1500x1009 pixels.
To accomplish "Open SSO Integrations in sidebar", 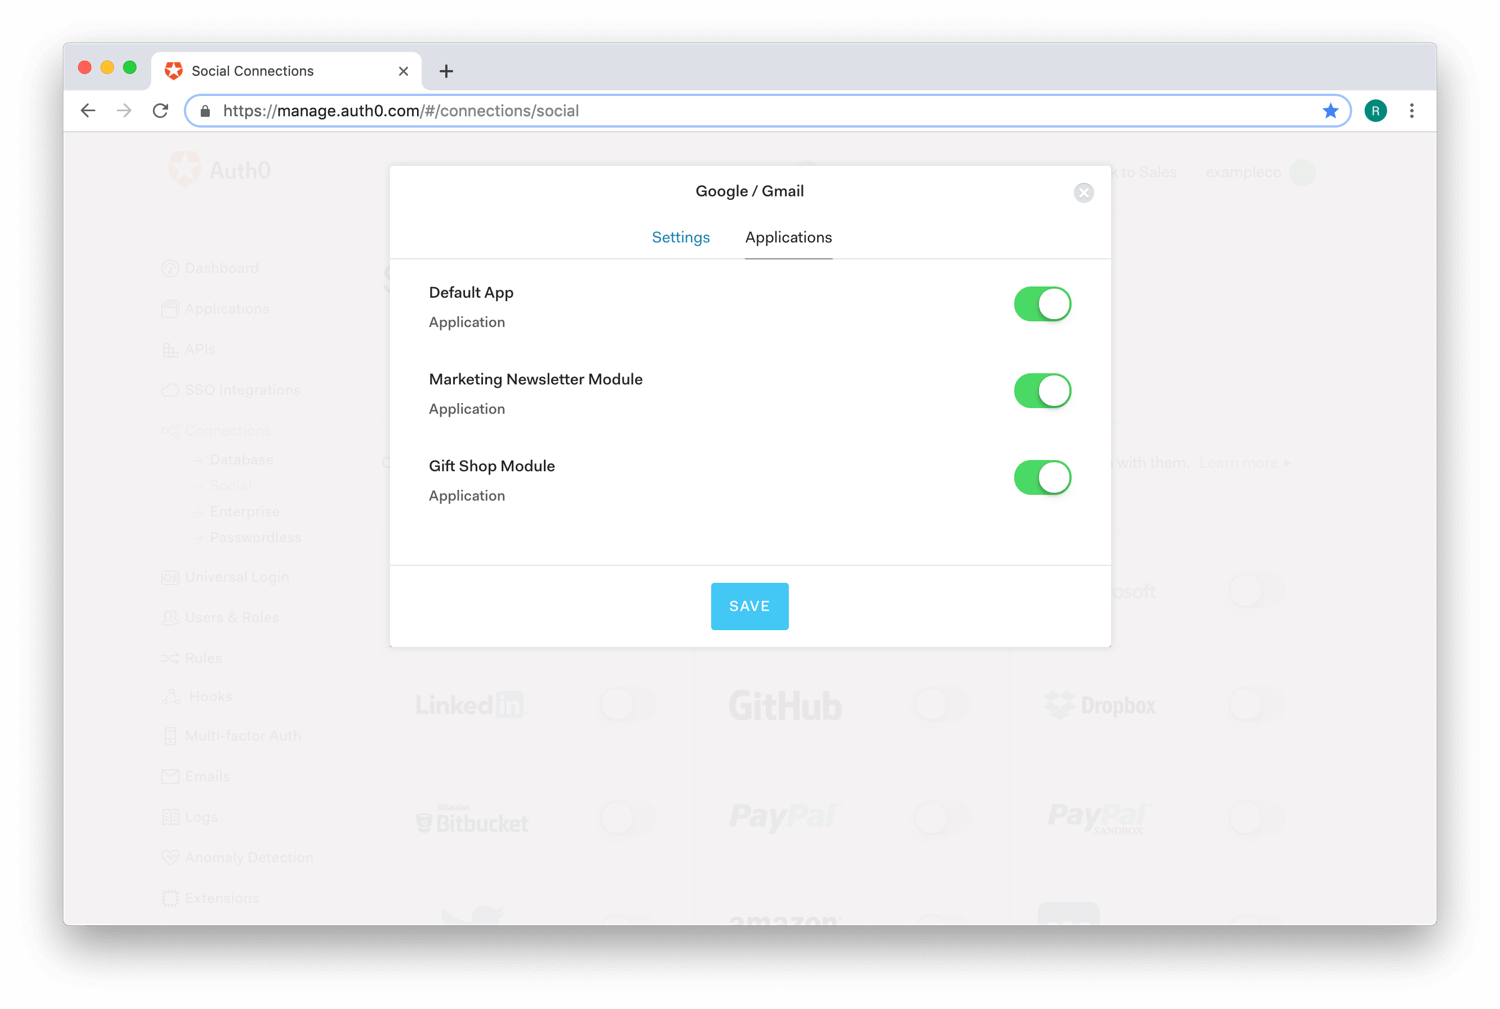I will coord(231,390).
